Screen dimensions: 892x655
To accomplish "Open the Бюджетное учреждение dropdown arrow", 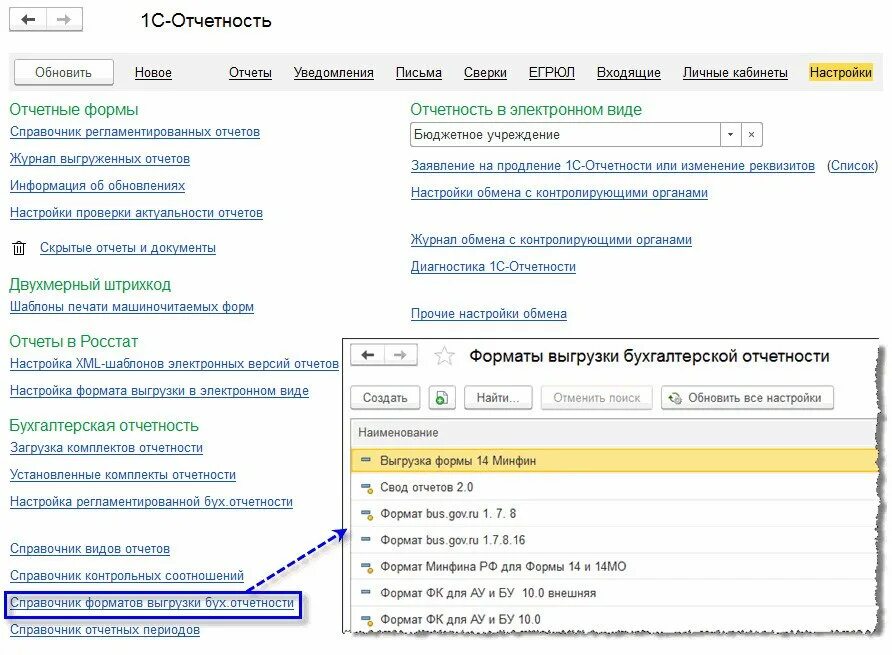I will (x=730, y=135).
